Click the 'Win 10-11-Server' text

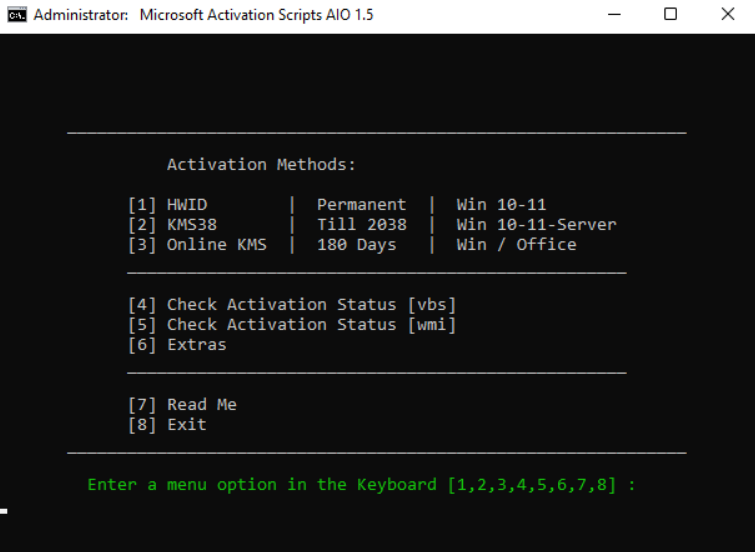536,225
